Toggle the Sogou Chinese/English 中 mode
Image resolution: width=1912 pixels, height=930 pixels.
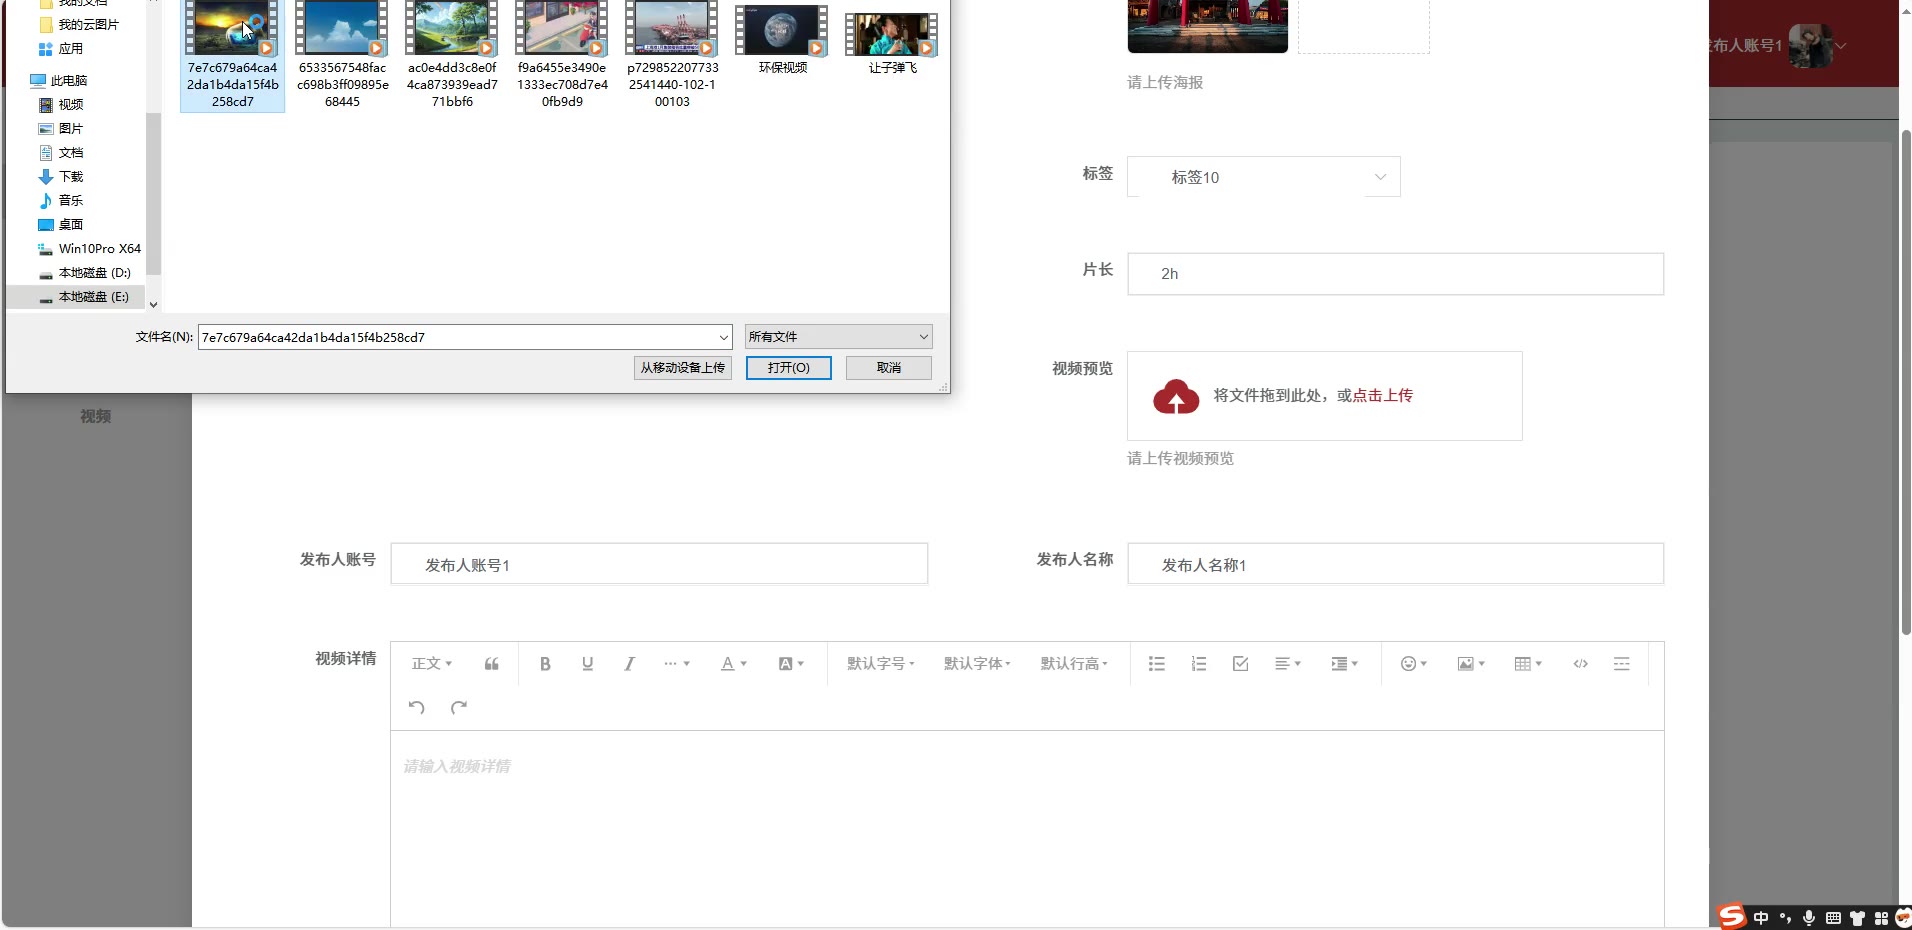1761,917
